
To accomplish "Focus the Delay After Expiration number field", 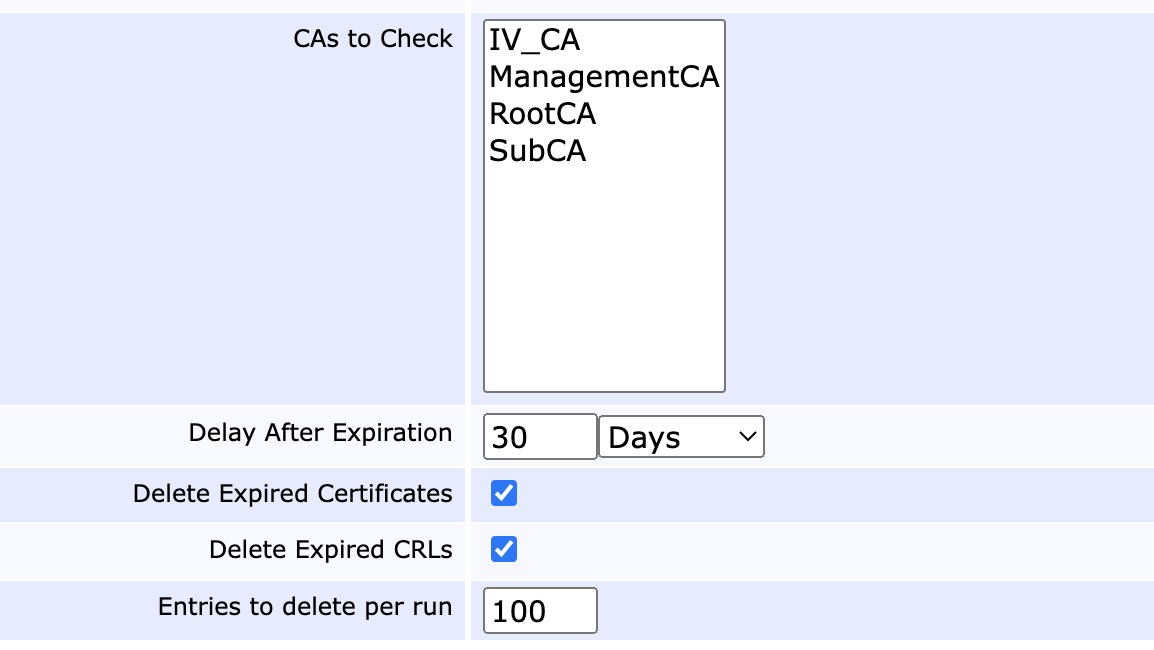I will click(540, 437).
